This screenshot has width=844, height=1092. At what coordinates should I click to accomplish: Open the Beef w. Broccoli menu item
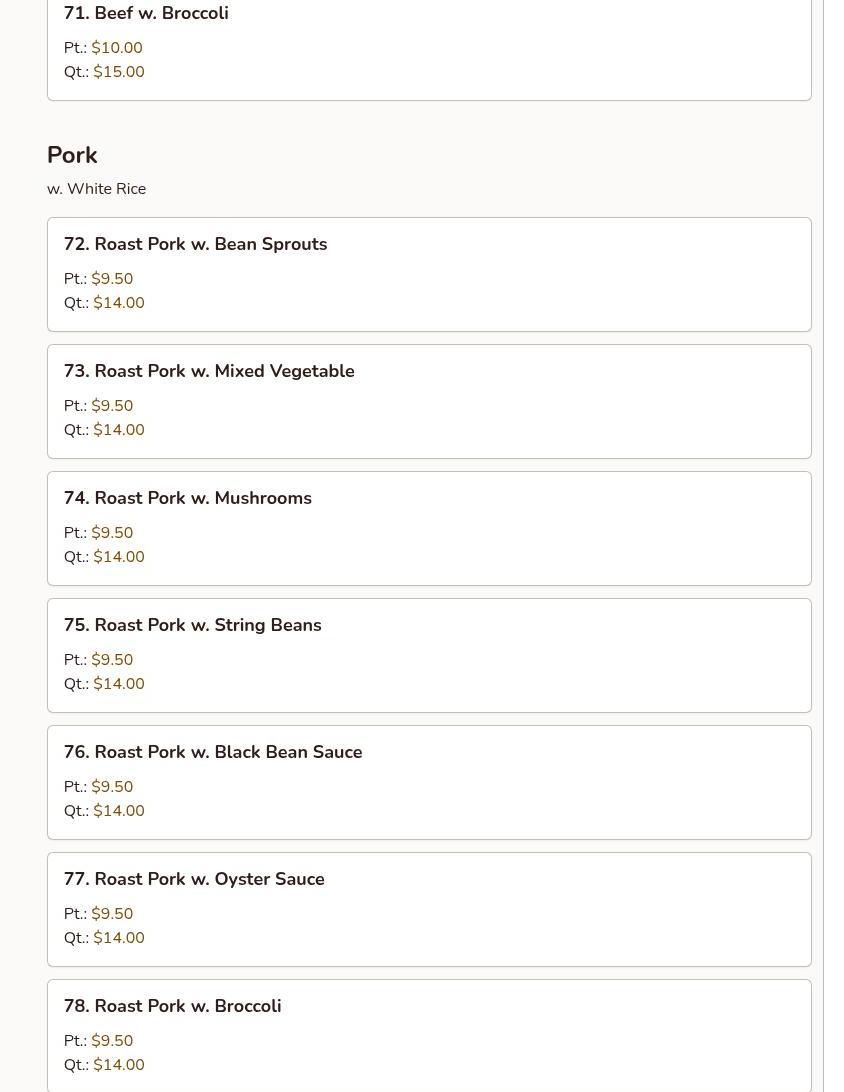(146, 13)
